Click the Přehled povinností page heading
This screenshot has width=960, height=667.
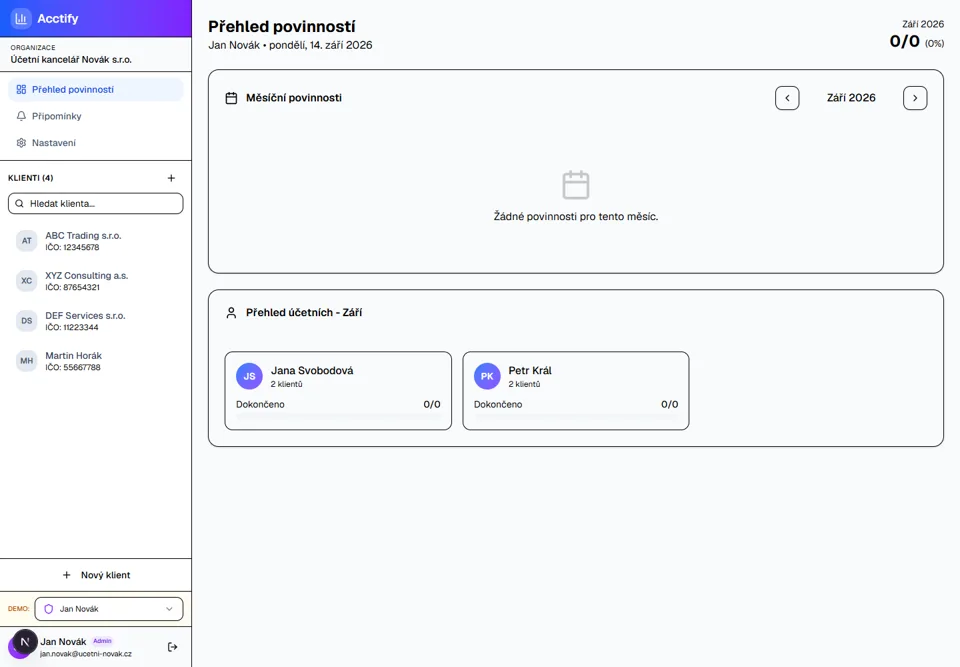[282, 26]
